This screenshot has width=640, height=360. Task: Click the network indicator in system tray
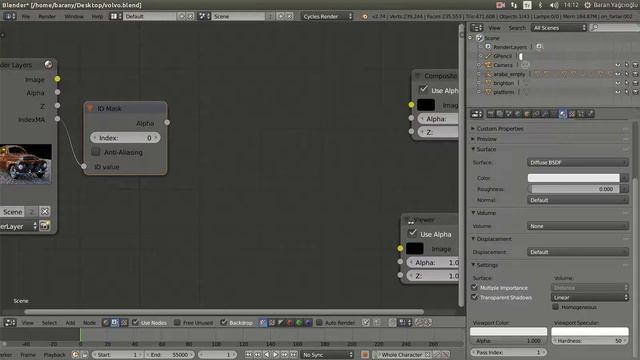pos(514,5)
